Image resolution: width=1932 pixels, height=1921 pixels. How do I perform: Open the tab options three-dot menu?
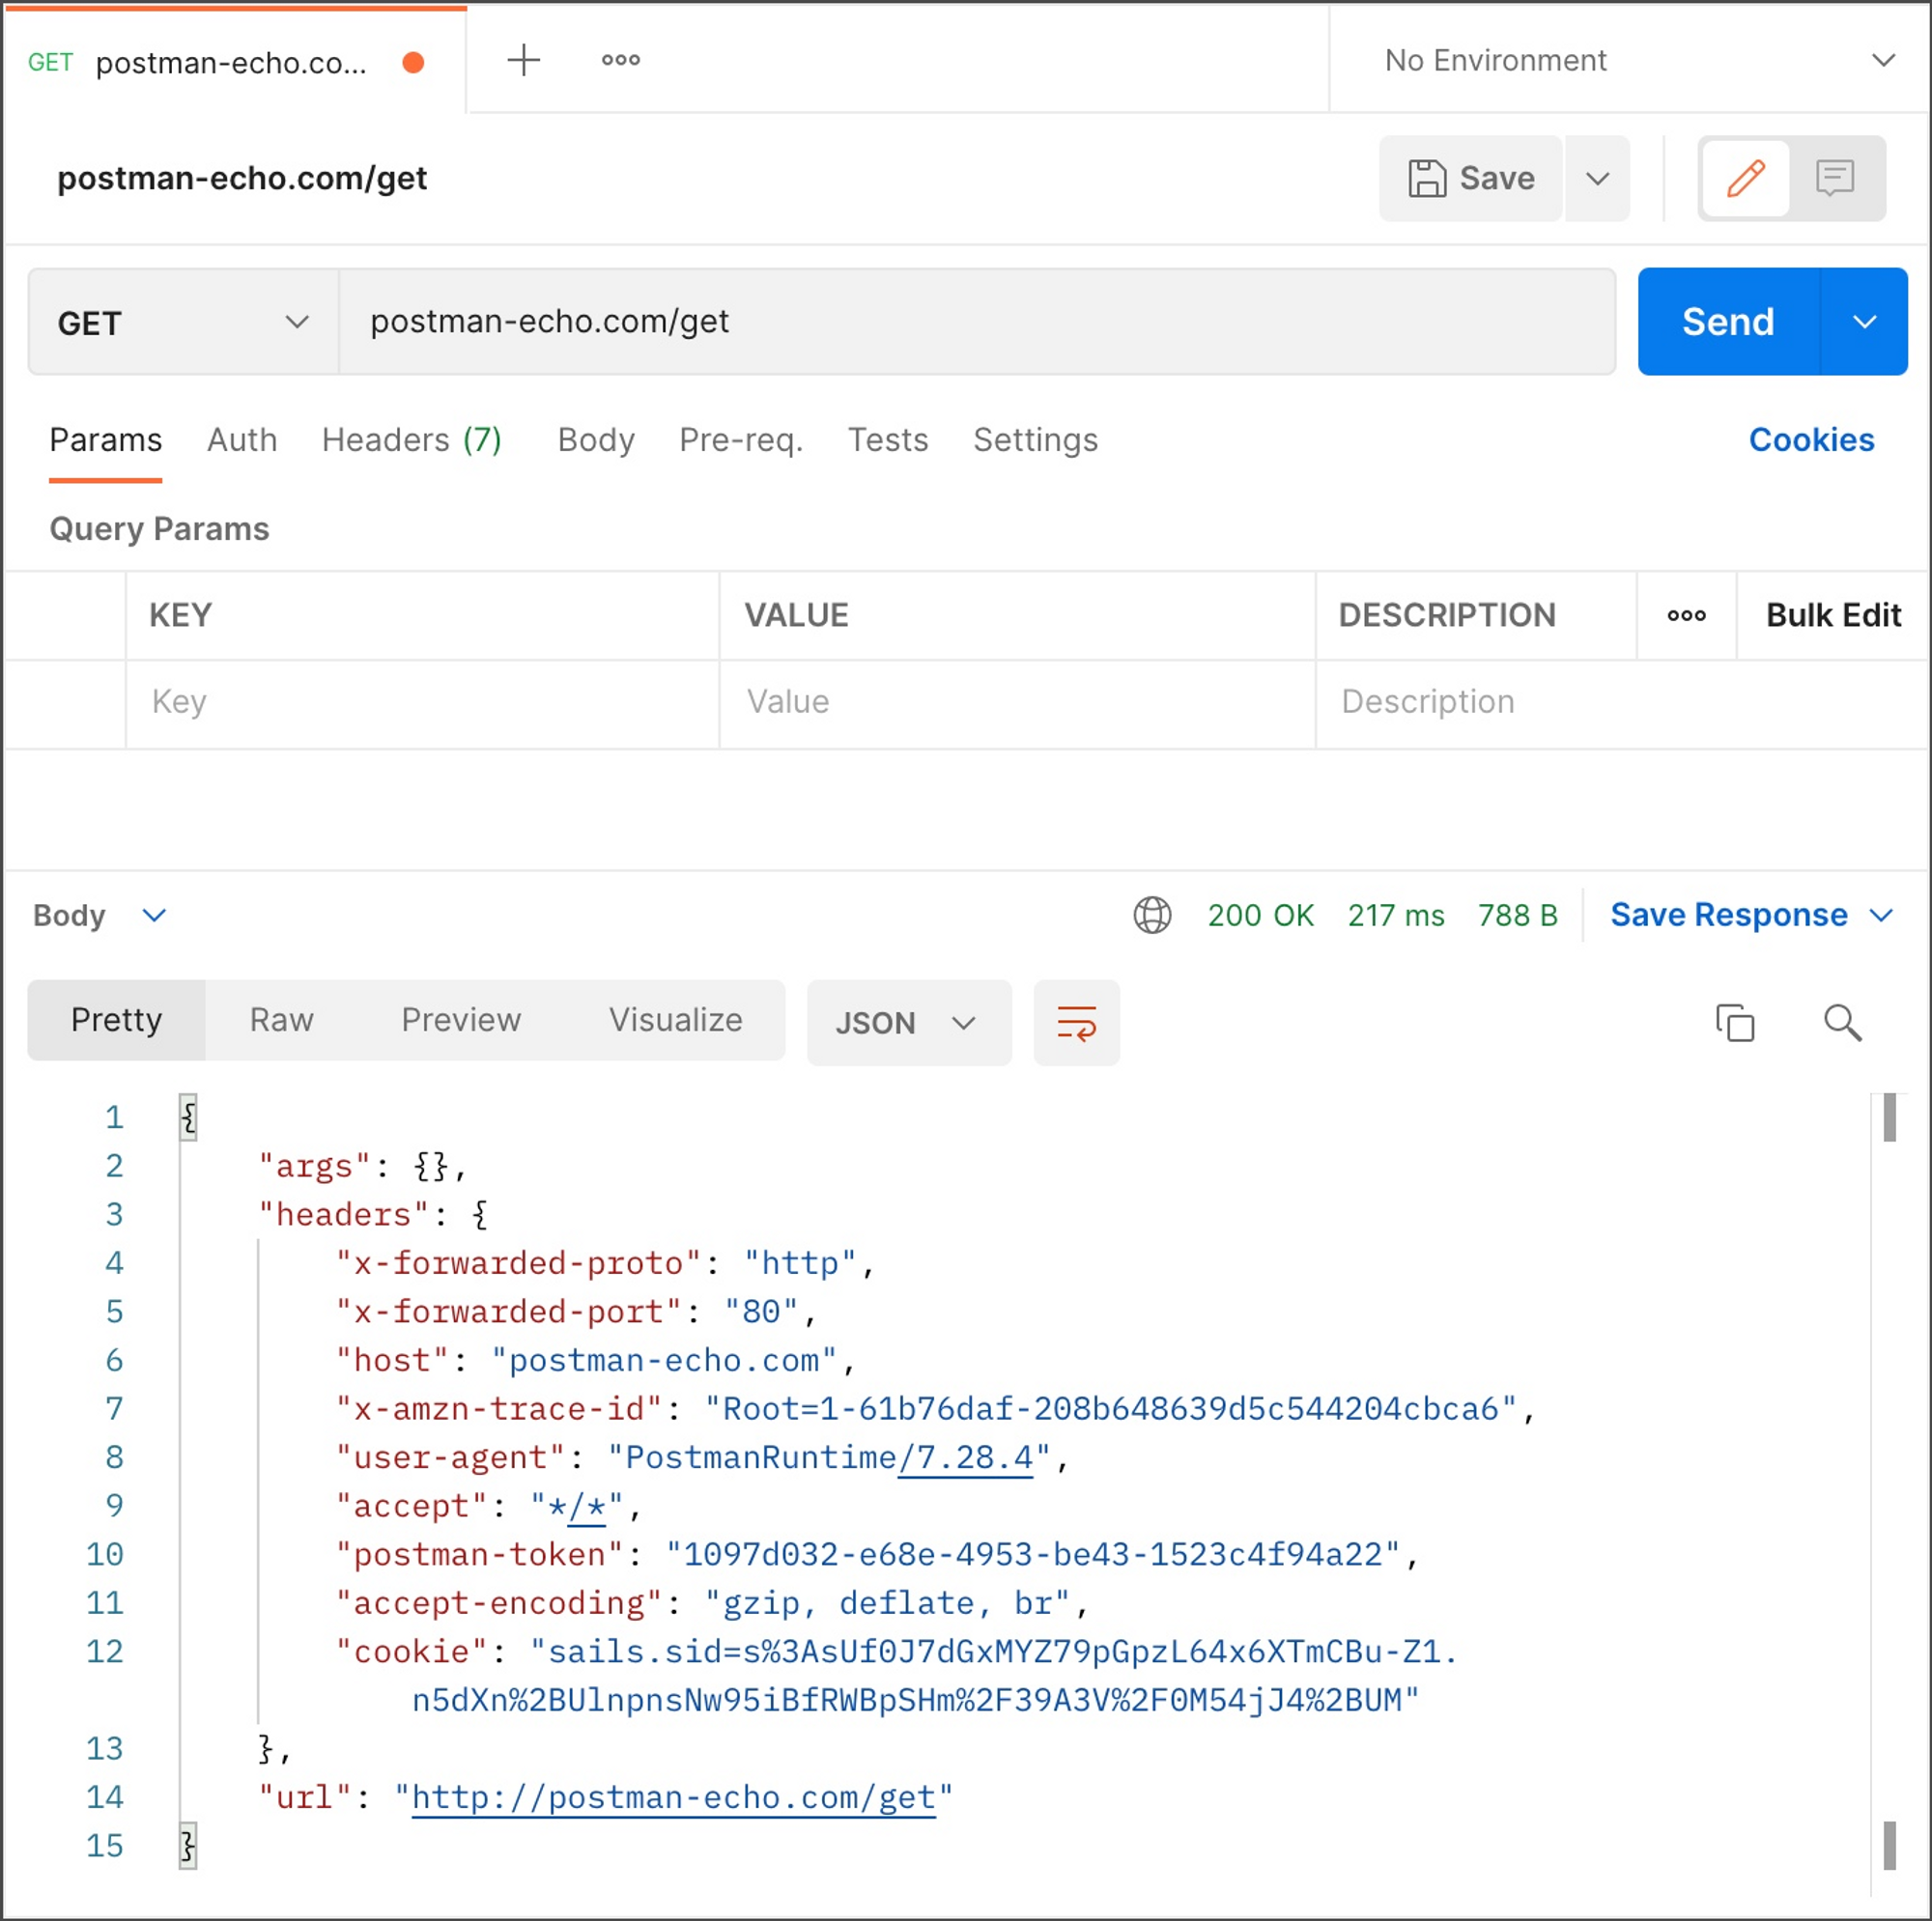coord(620,60)
